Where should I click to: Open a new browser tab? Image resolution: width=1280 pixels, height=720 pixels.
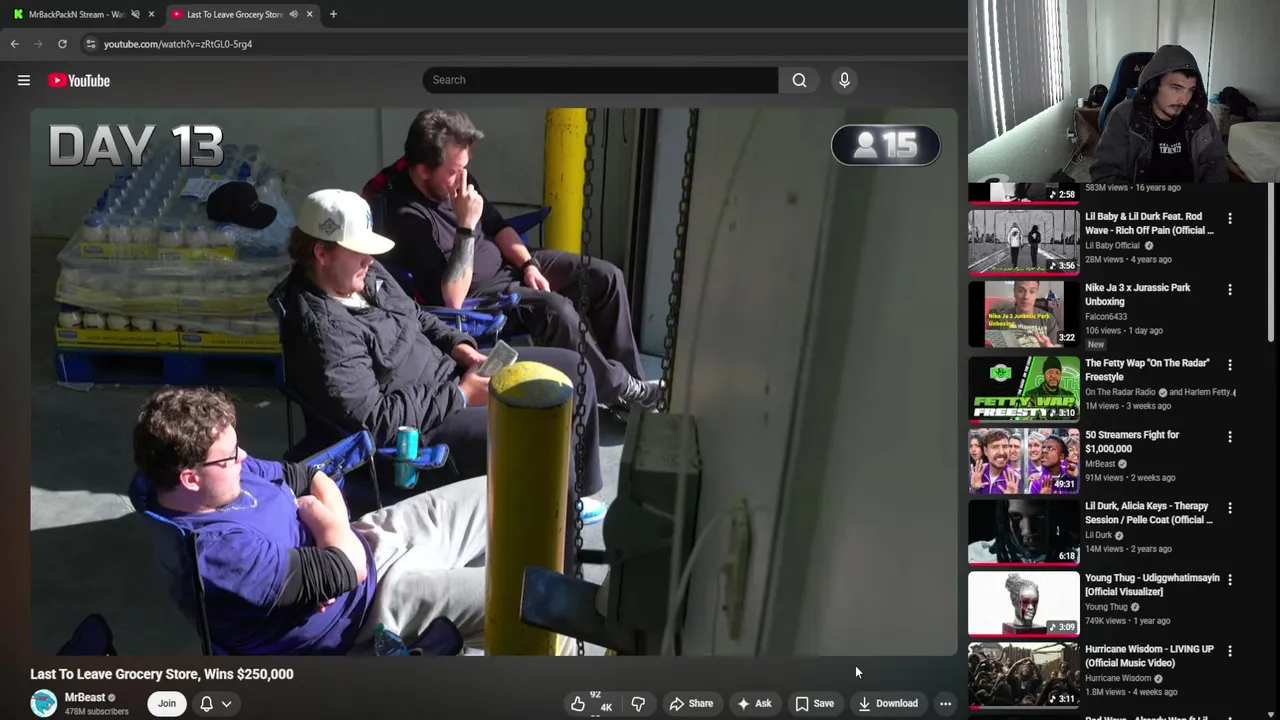[333, 14]
